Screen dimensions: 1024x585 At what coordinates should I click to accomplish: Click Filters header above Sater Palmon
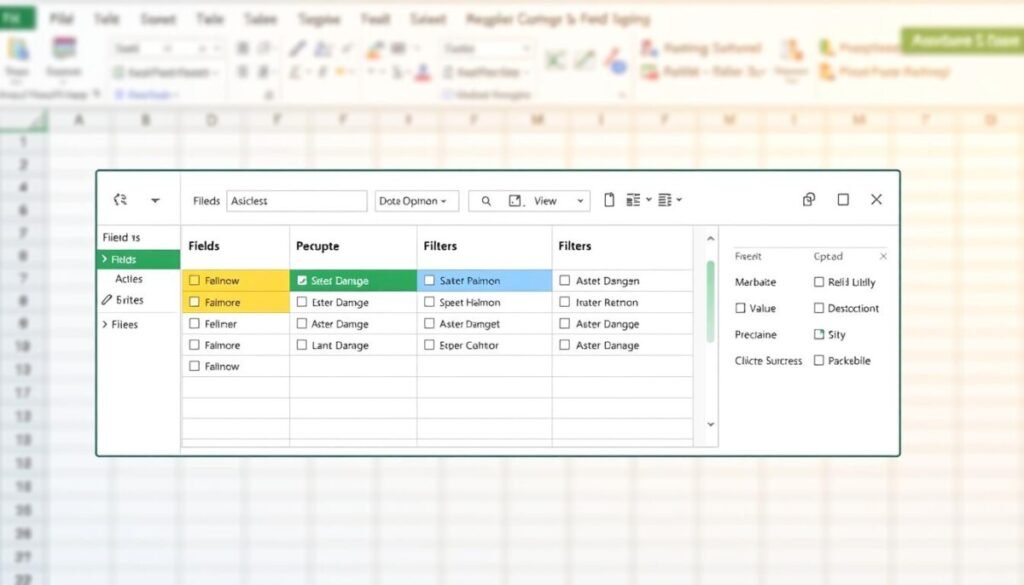point(440,246)
